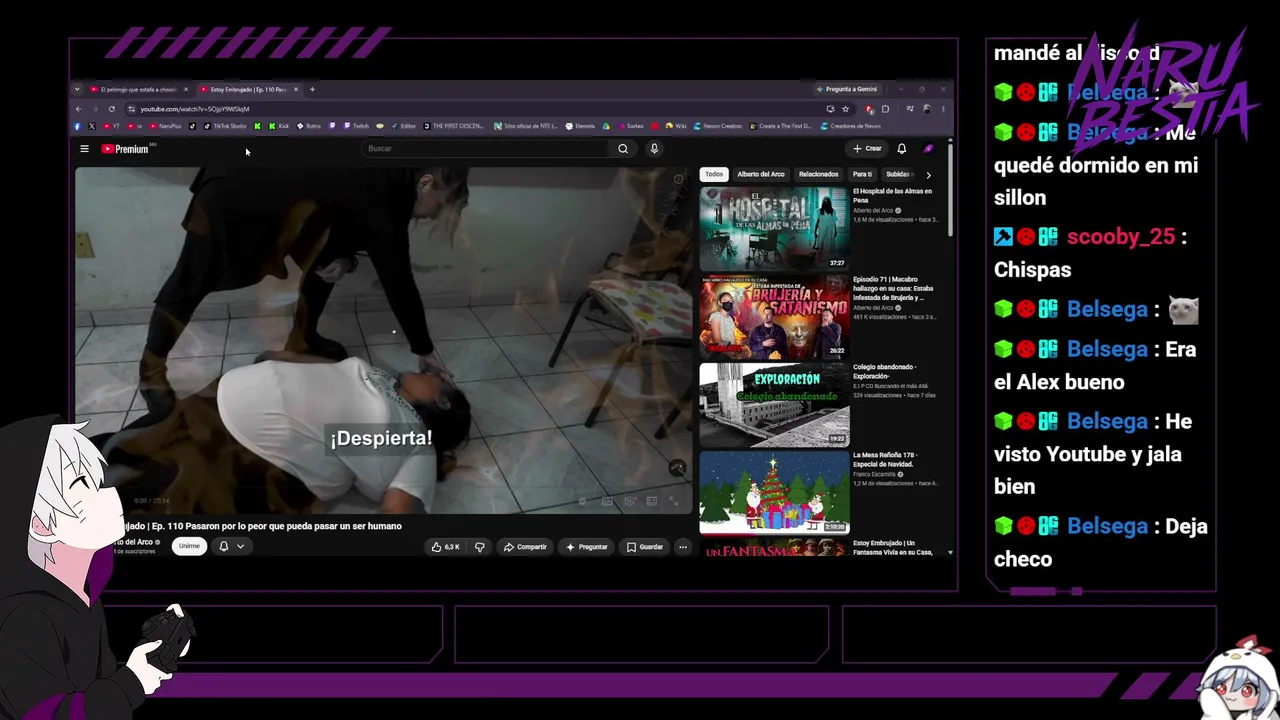This screenshot has height=720, width=1280.
Task: Click the 'Preguntar' button
Action: (587, 547)
